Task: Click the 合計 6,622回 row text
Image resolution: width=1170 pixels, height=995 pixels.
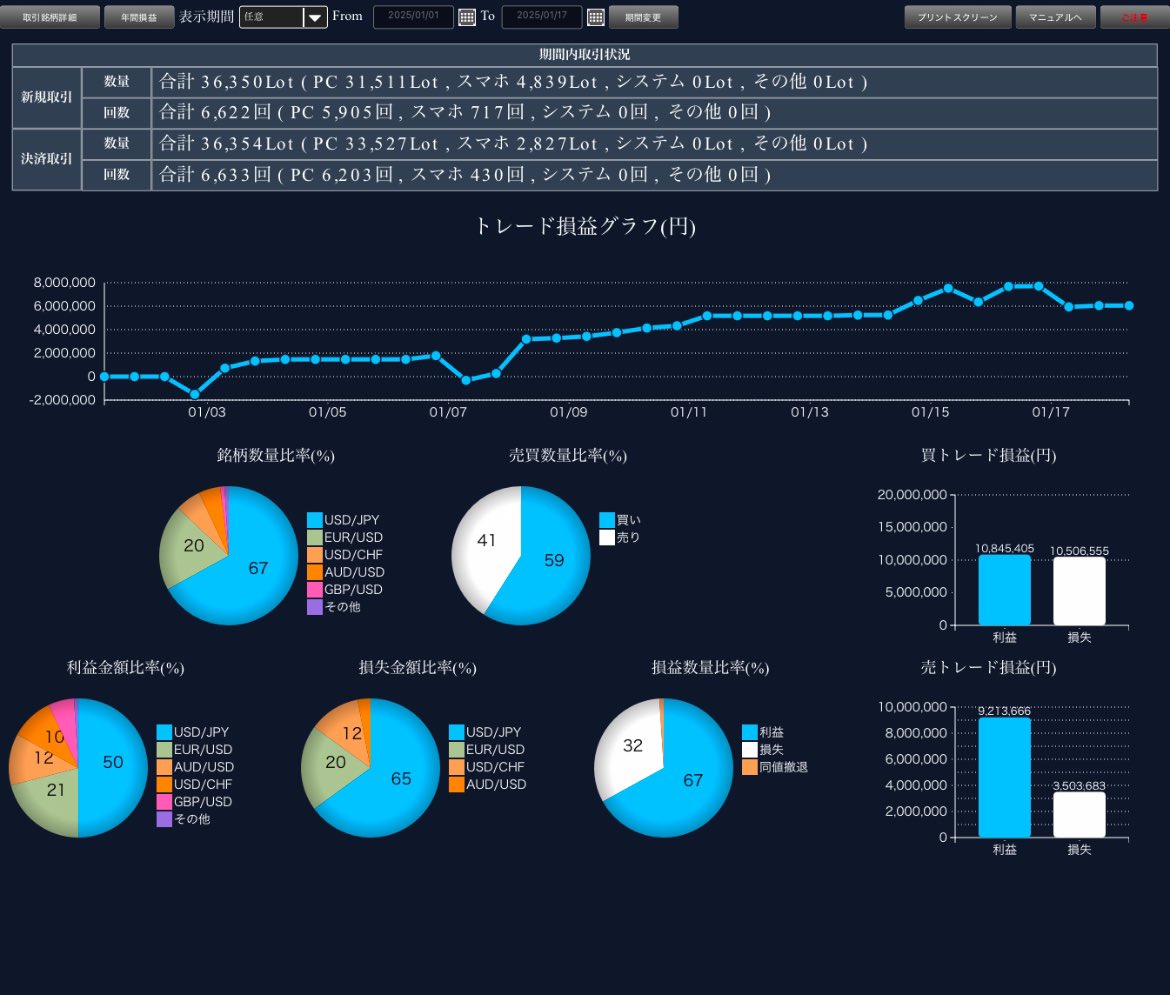Action: tap(465, 113)
